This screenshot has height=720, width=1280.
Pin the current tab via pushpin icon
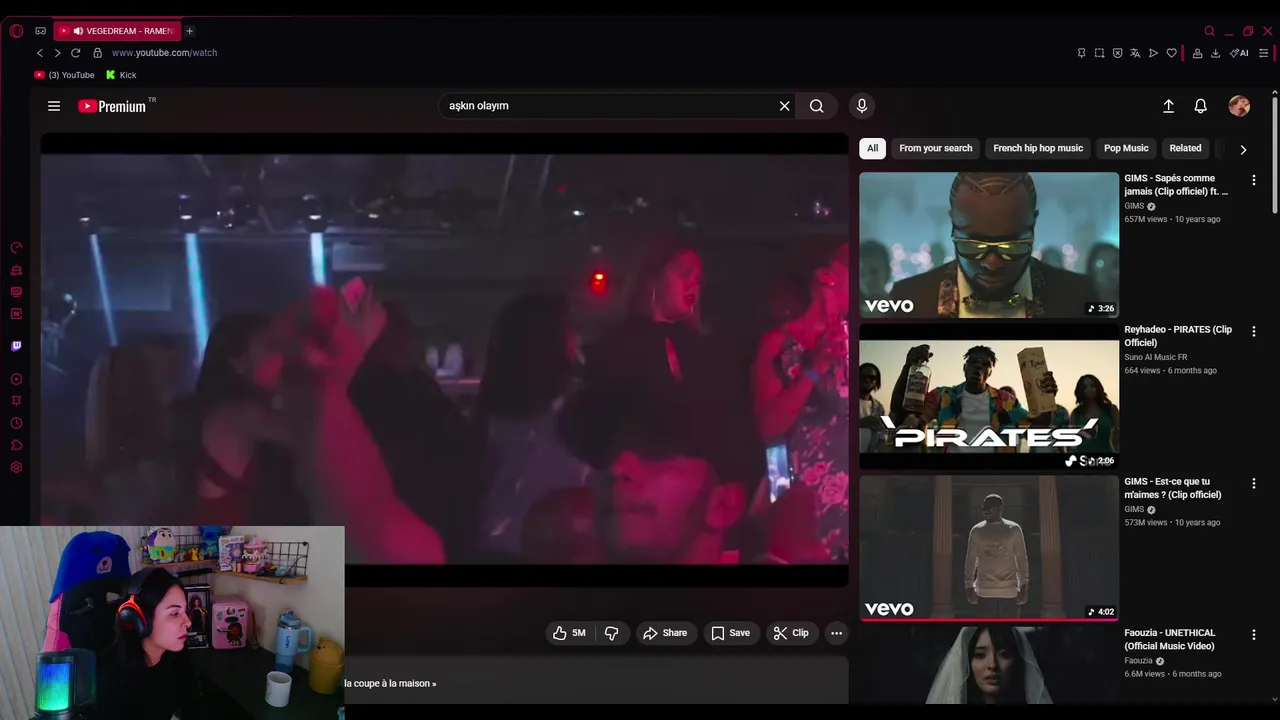[1081, 53]
